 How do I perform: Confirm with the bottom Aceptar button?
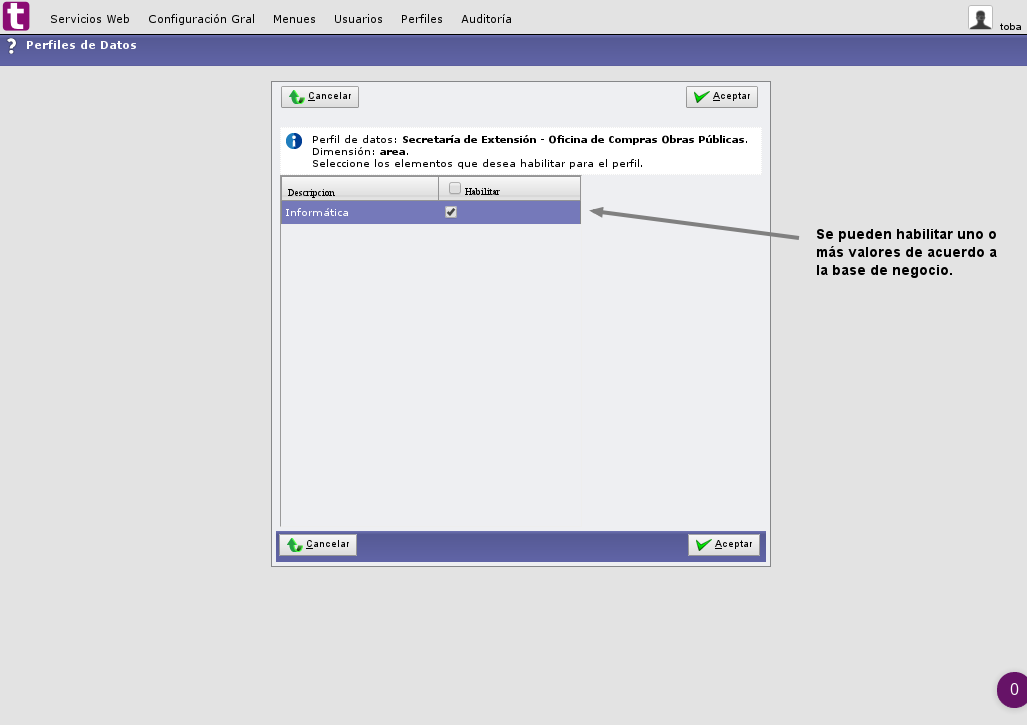pos(724,545)
